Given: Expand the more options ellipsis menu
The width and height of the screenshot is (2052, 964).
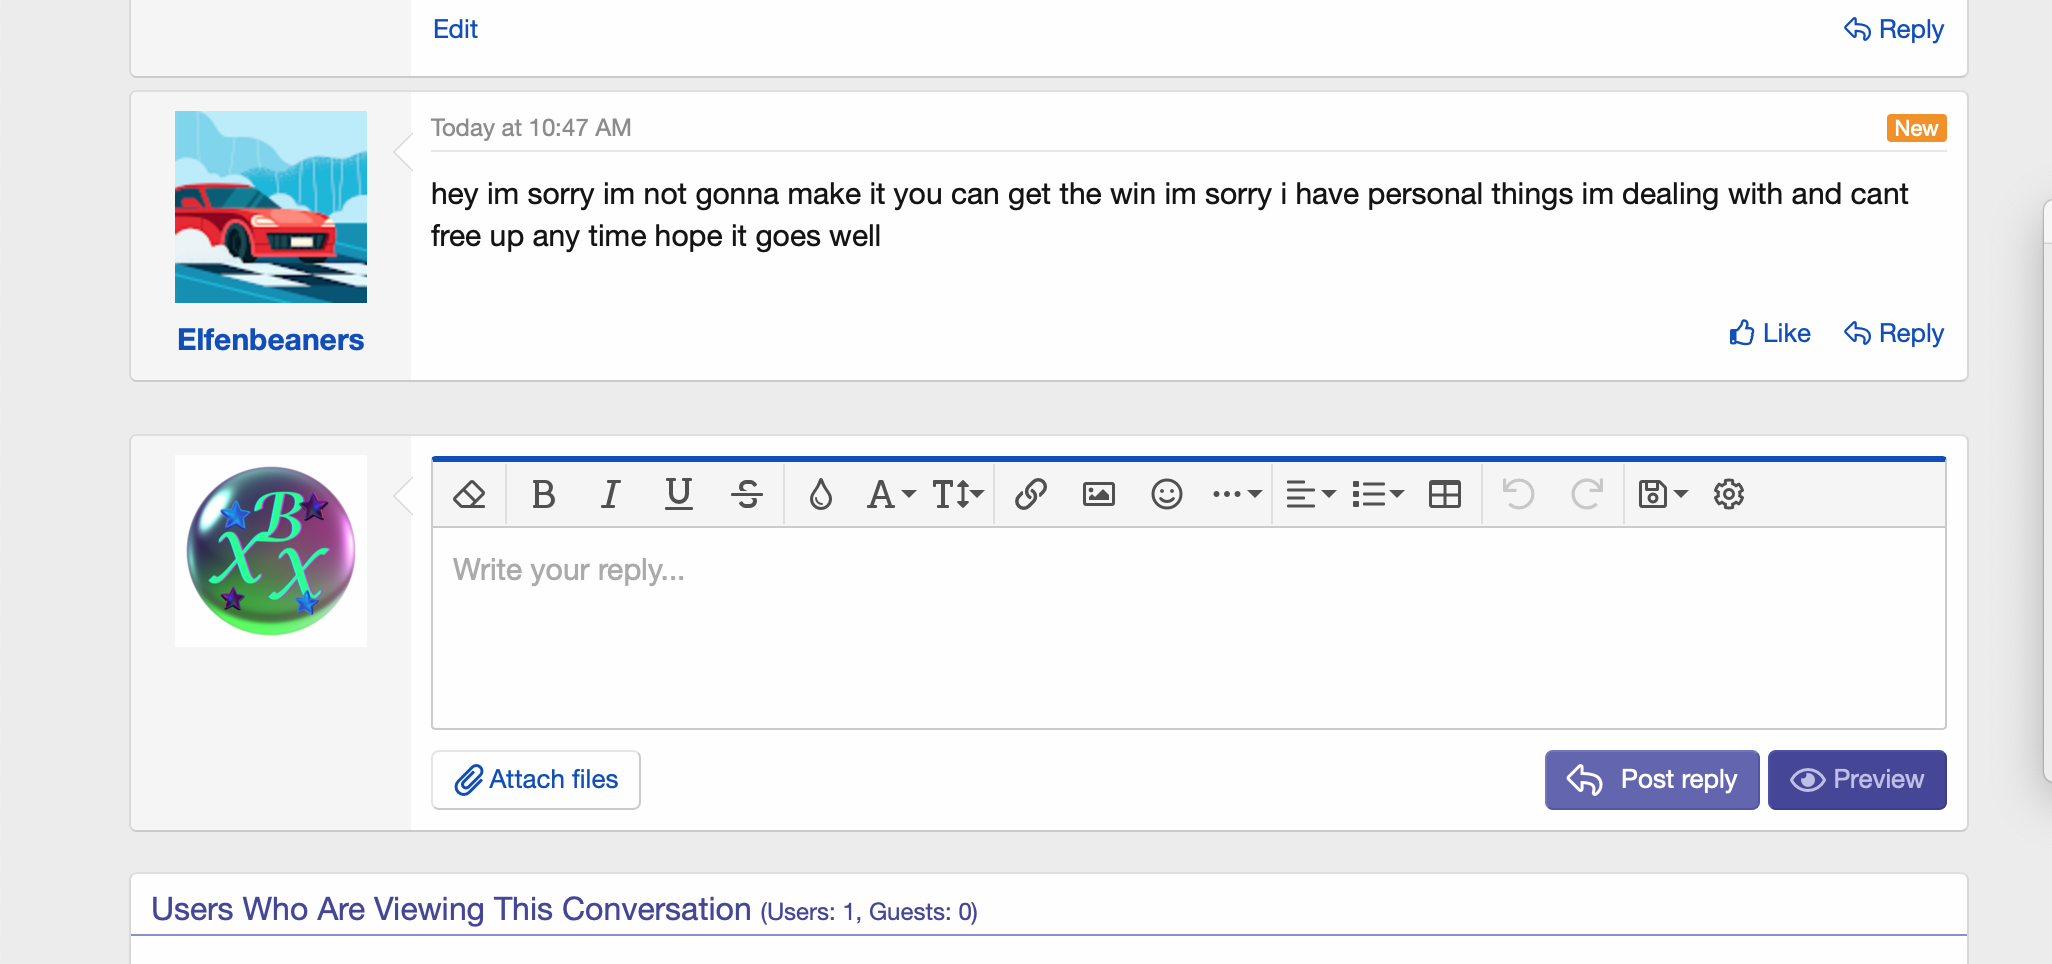Looking at the screenshot, I should pos(1236,494).
